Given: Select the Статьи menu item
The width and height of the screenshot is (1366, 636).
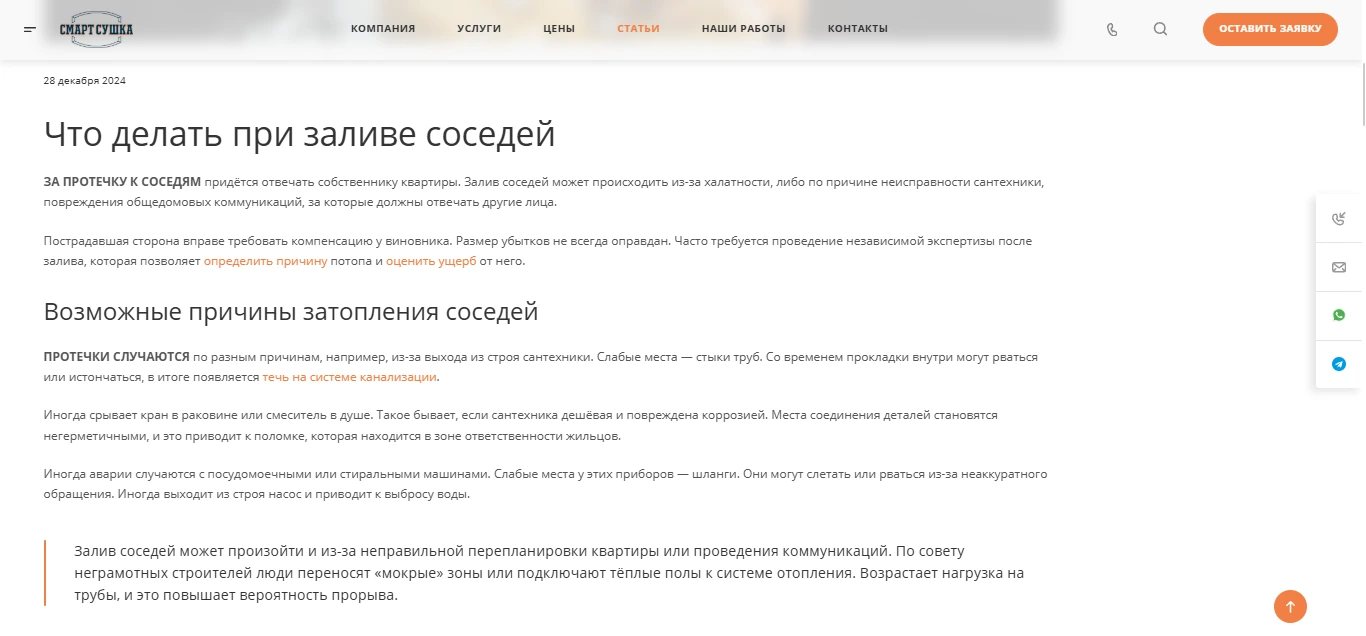Looking at the screenshot, I should tap(638, 29).
